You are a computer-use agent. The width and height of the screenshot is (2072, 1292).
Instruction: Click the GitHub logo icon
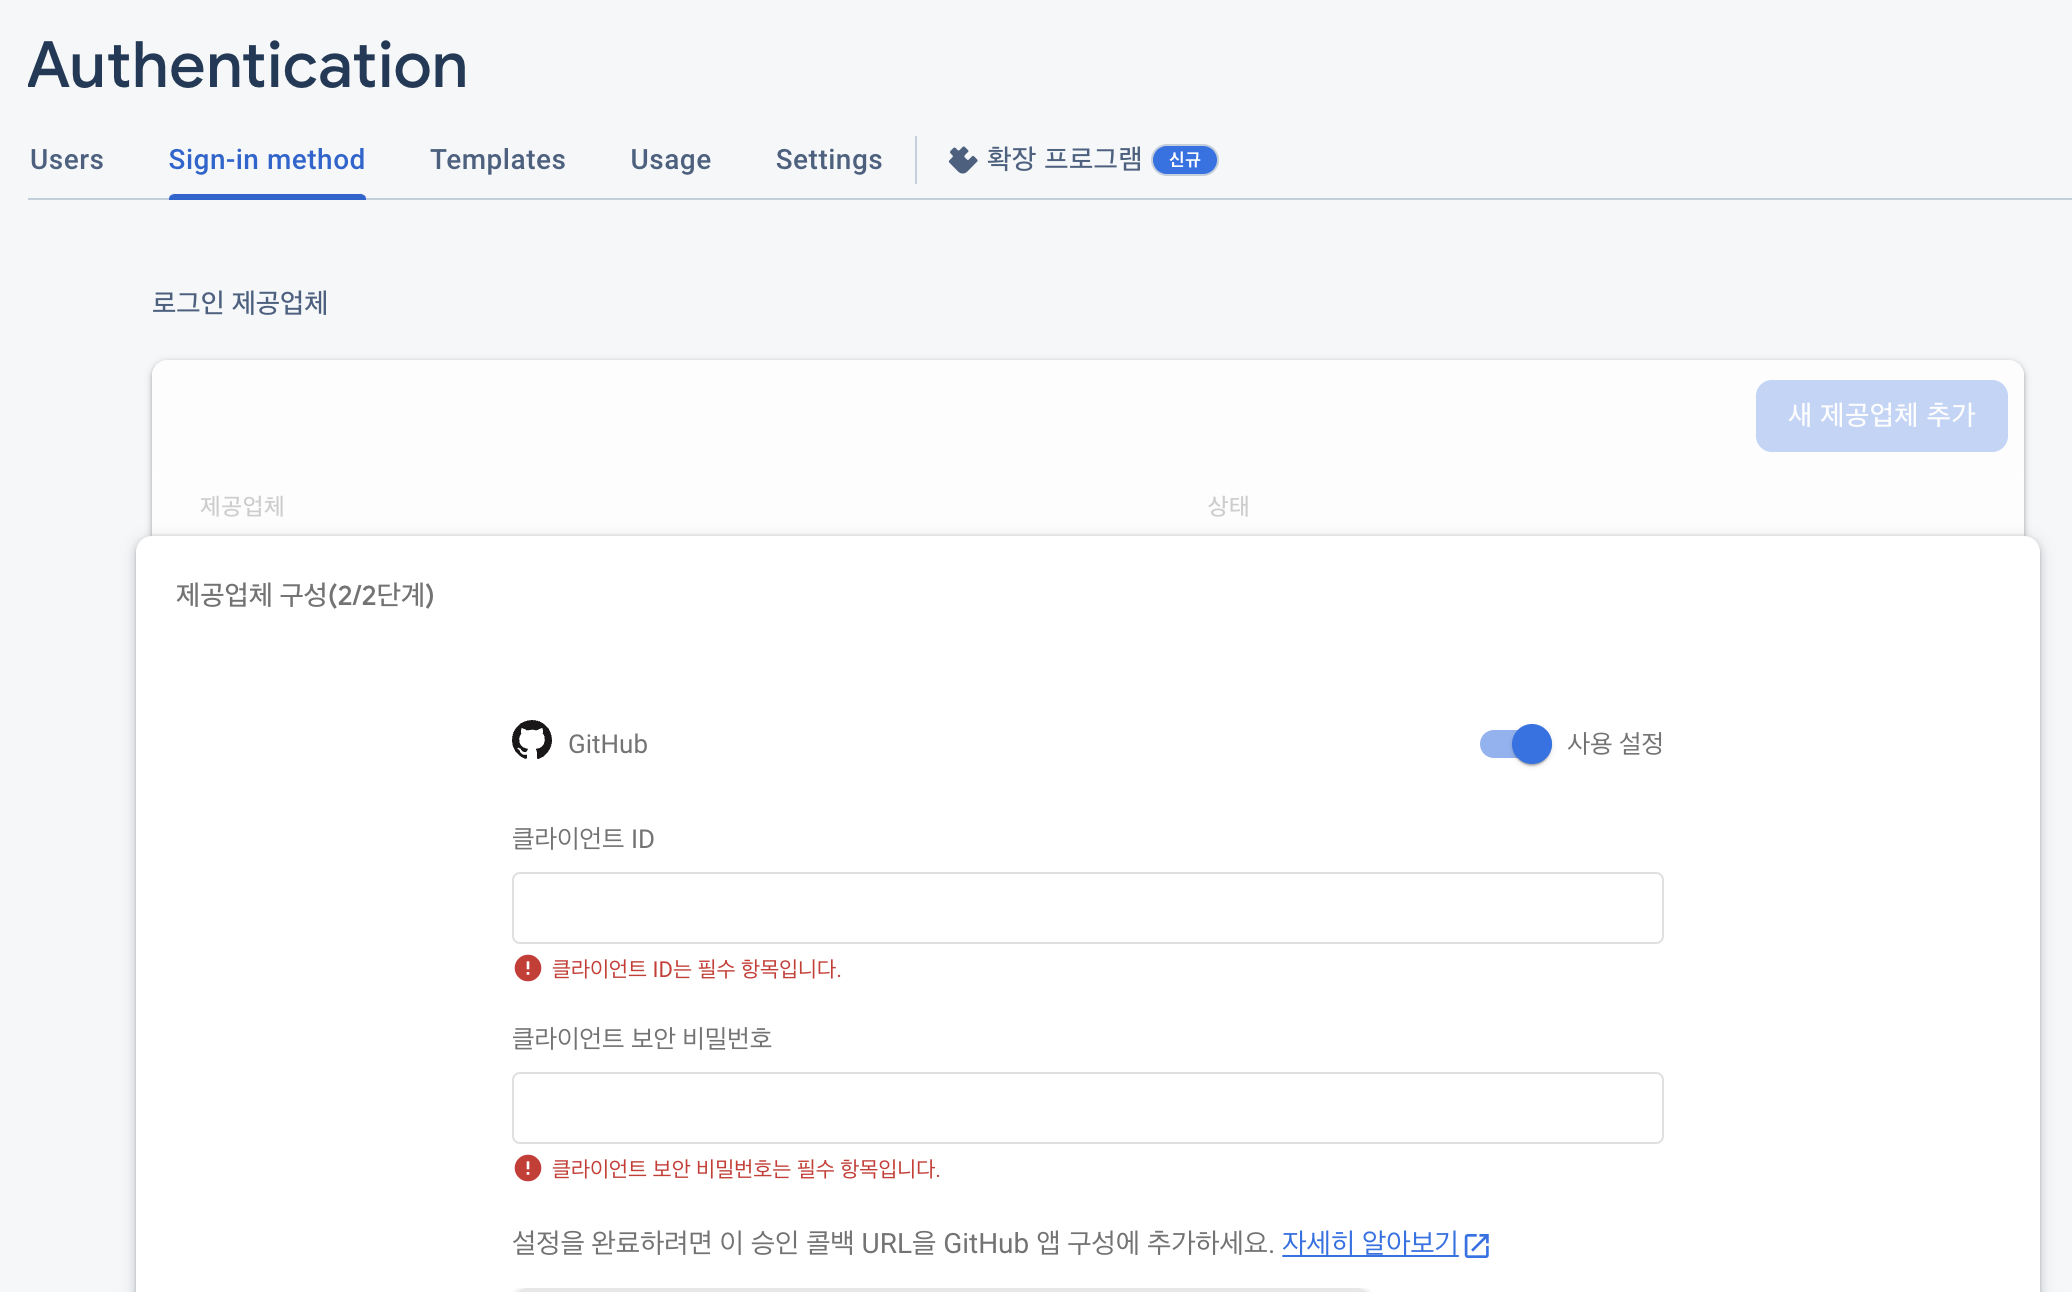[532, 741]
